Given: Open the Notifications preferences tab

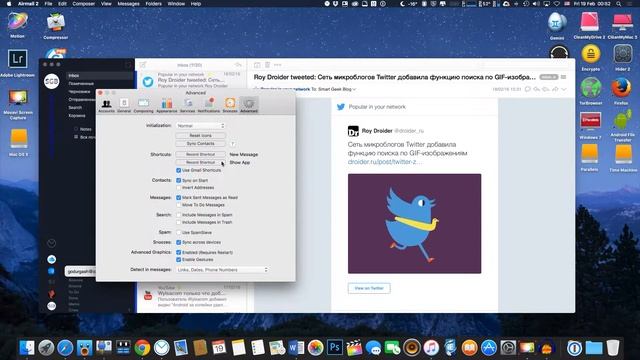Looking at the screenshot, I should pos(209,105).
